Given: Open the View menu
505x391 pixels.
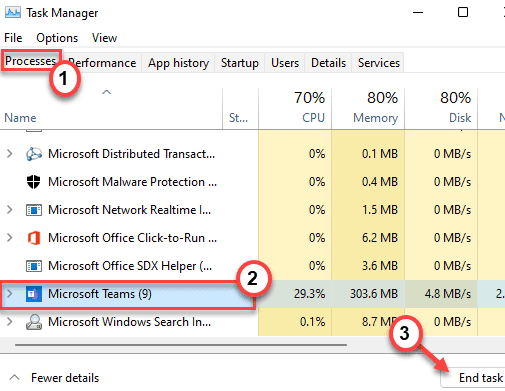Looking at the screenshot, I should pyautogui.click(x=104, y=38).
